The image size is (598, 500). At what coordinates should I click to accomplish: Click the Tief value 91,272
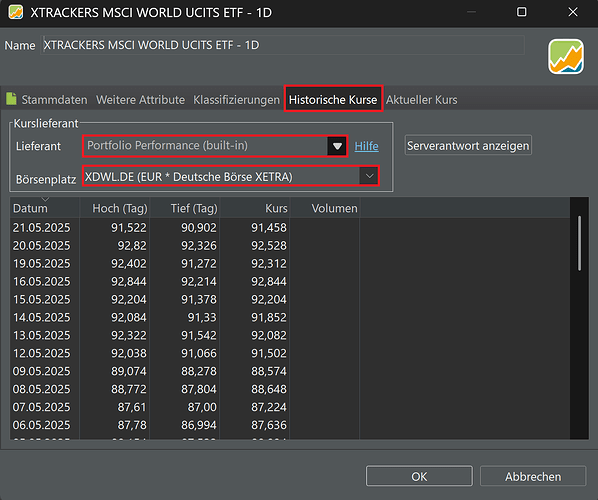(199, 264)
